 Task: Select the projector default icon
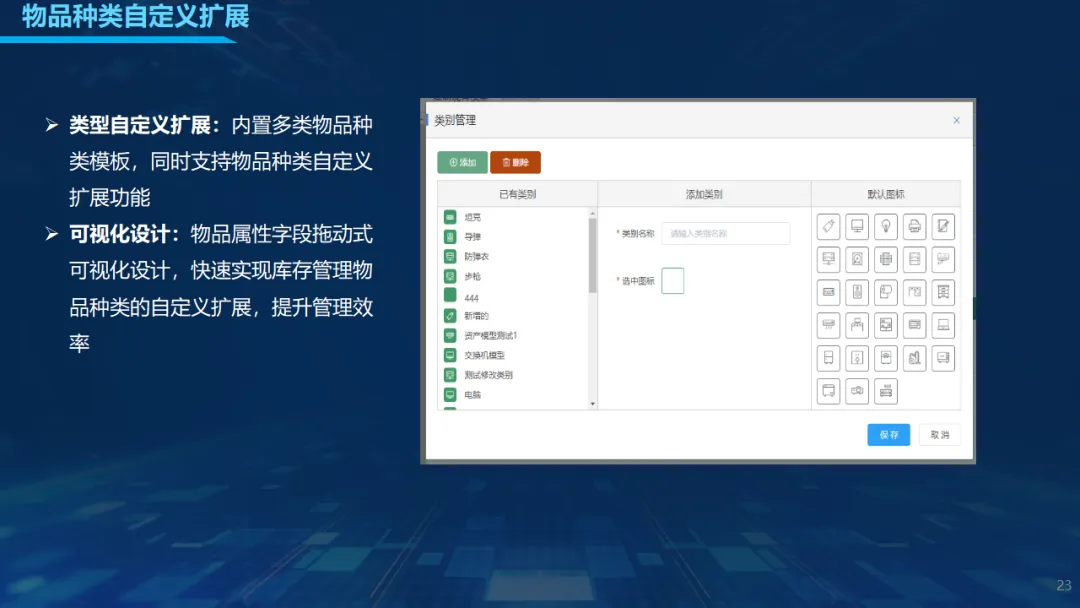(857, 391)
